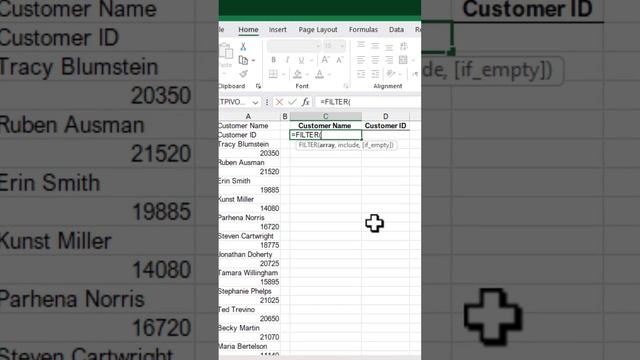Open the Font settings dialog launcher
Image resolution: width=640 pixels, height=360 pixels.
[x=346, y=86]
